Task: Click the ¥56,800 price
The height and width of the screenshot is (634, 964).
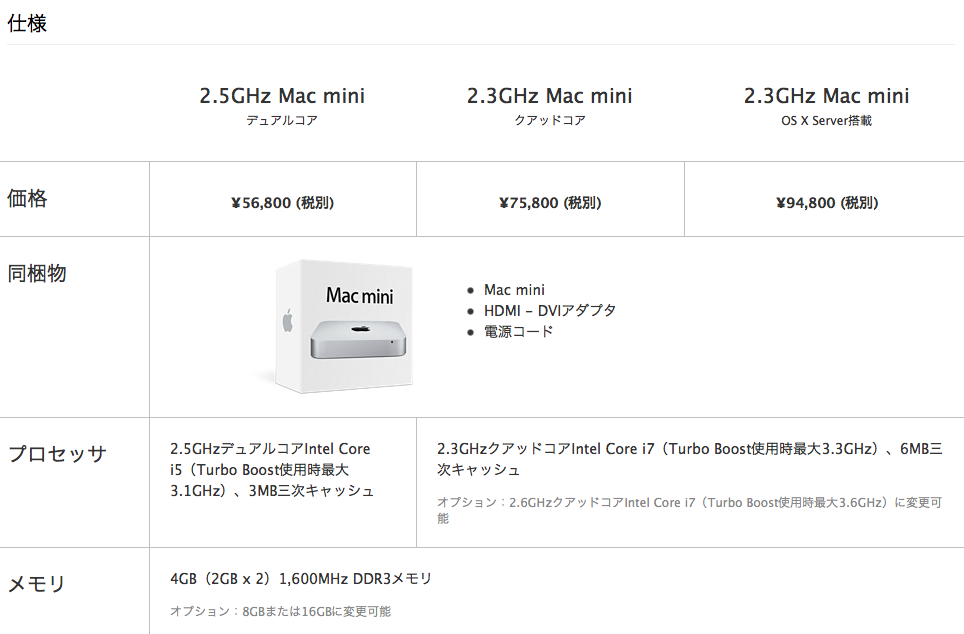Action: click(282, 202)
